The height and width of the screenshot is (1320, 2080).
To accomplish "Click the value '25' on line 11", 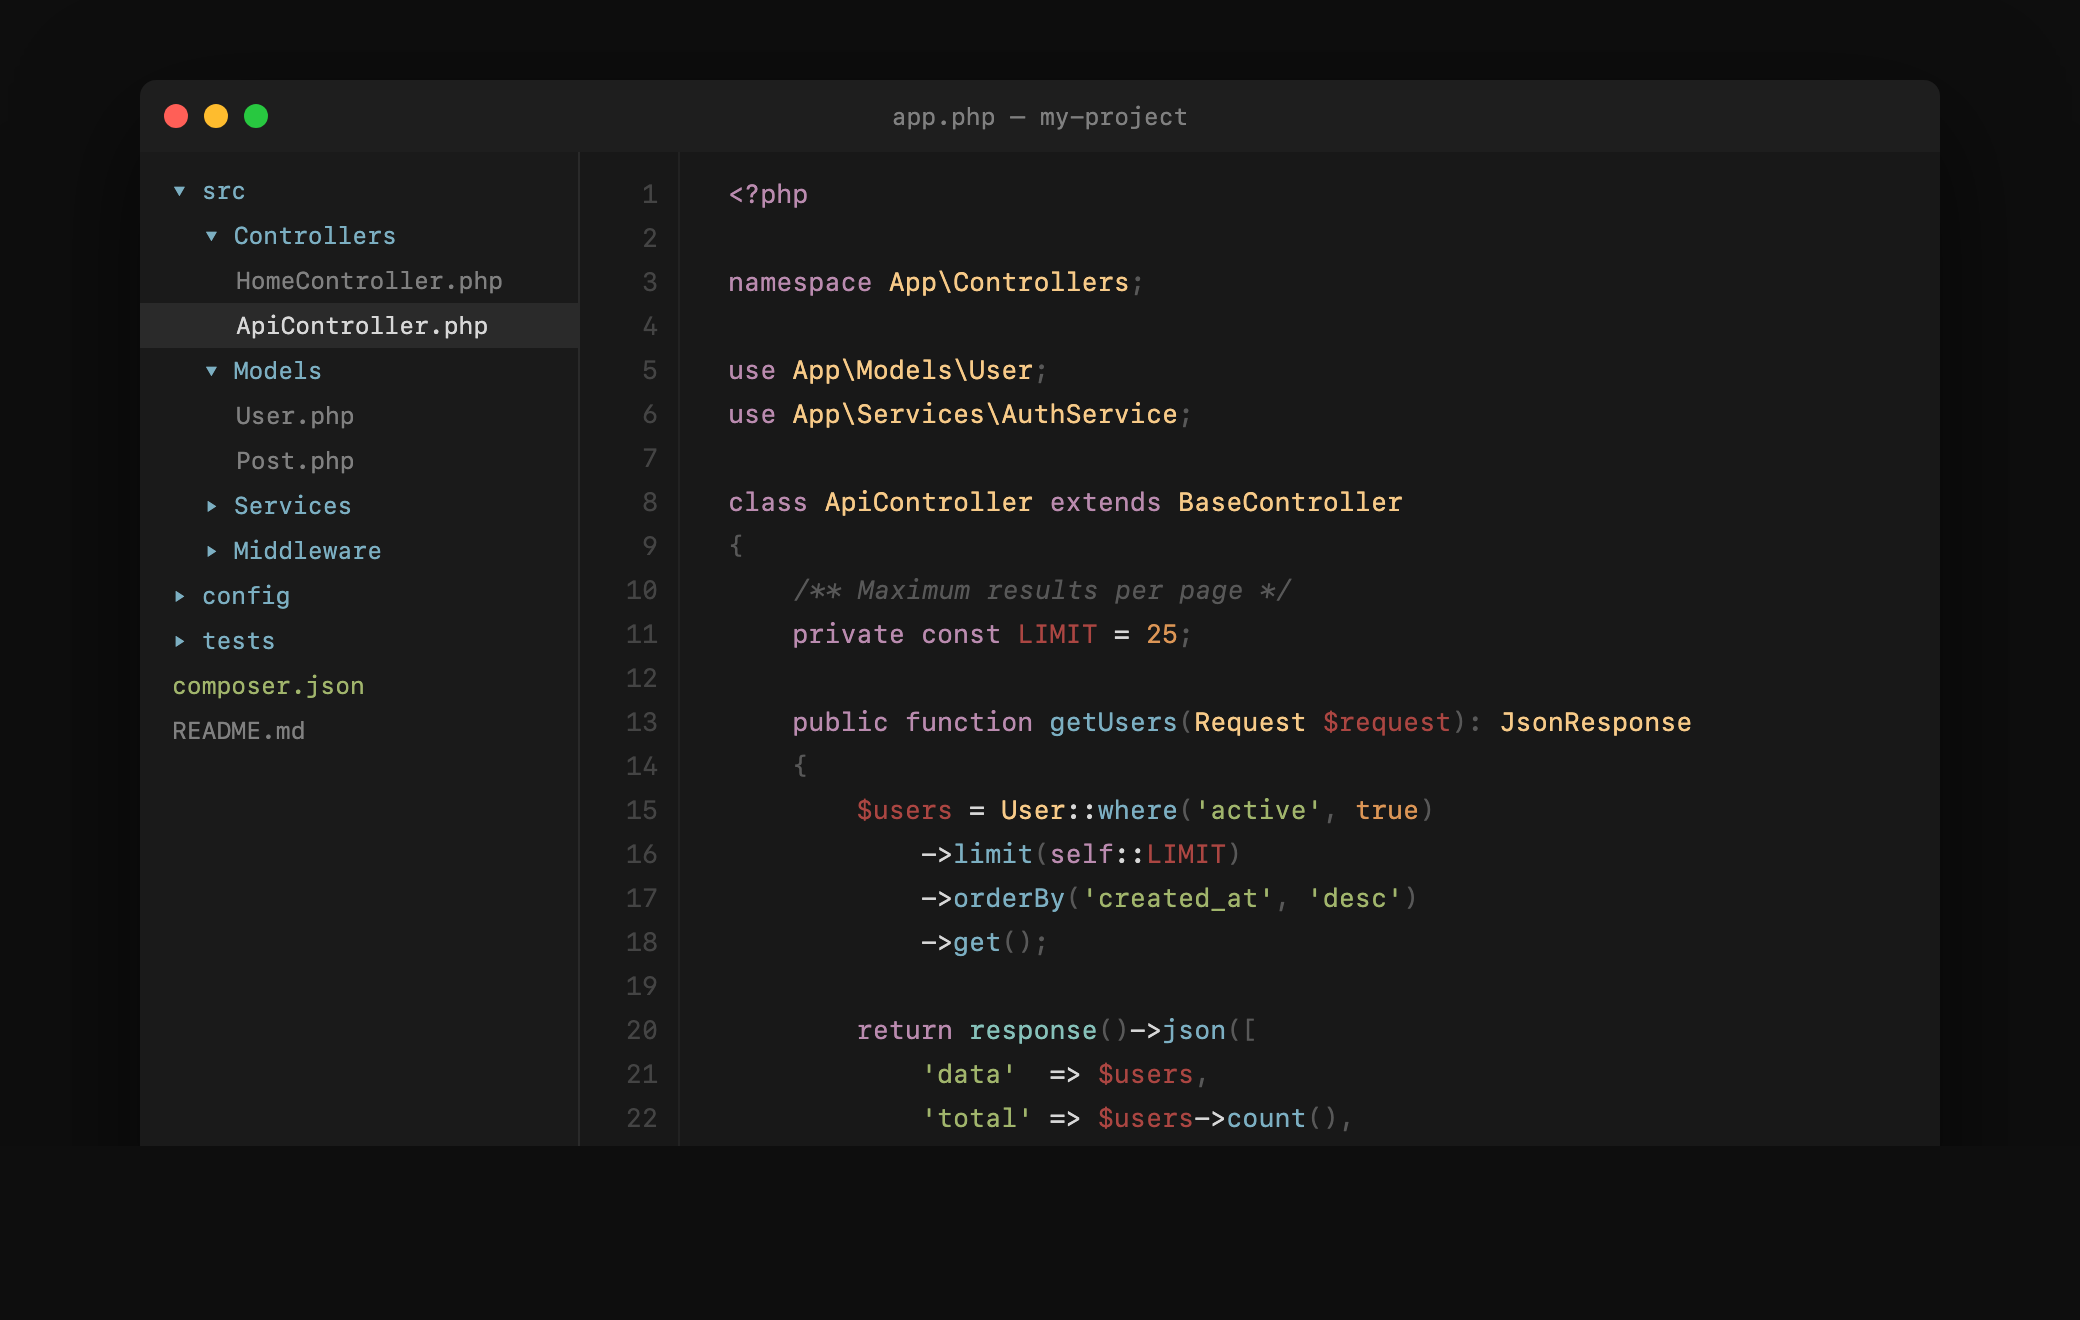I will 1162,634.
